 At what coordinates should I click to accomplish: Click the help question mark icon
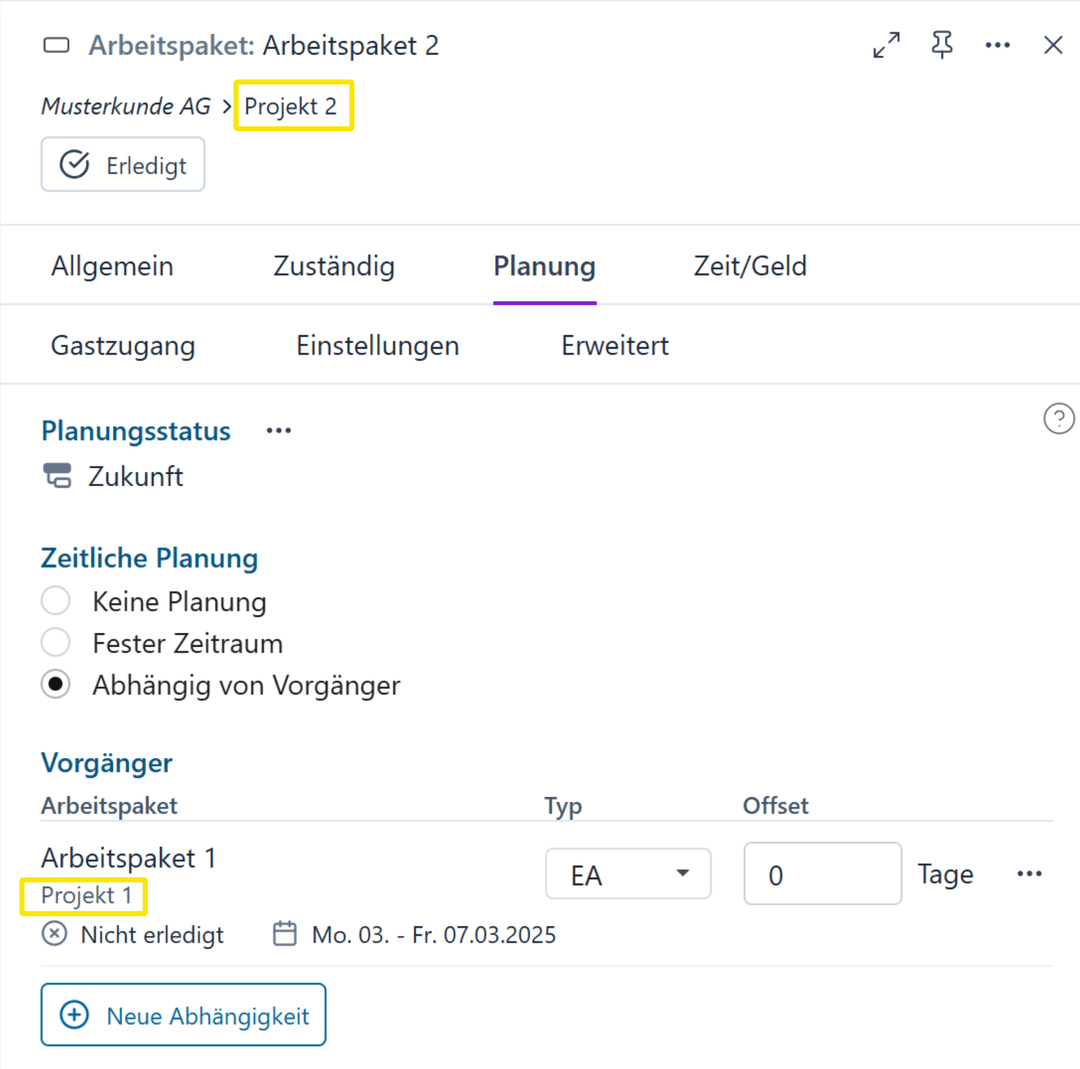point(1058,419)
